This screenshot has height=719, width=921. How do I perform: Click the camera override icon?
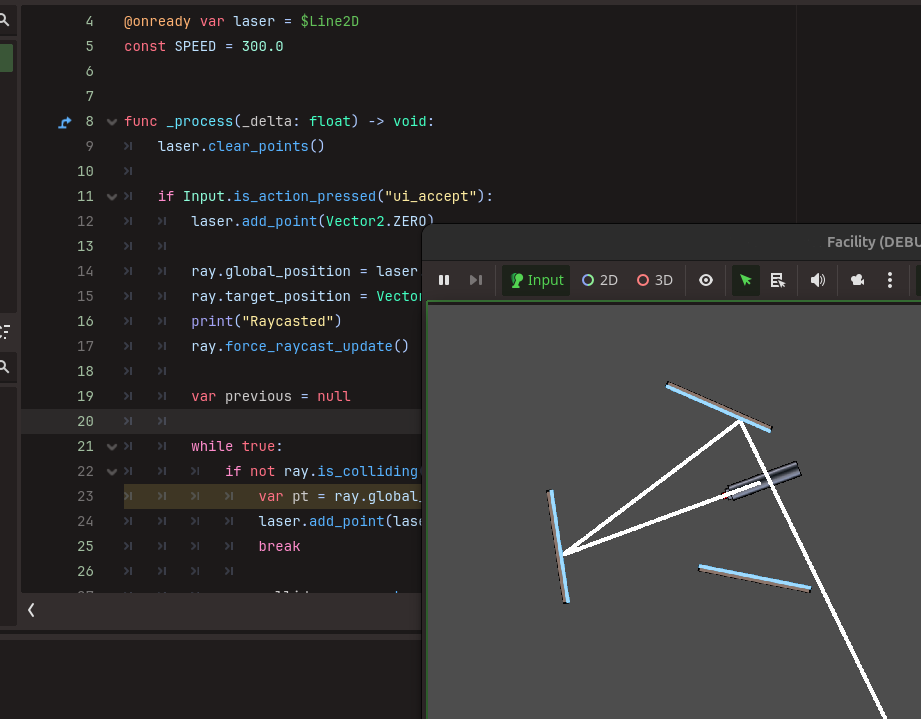(x=857, y=280)
